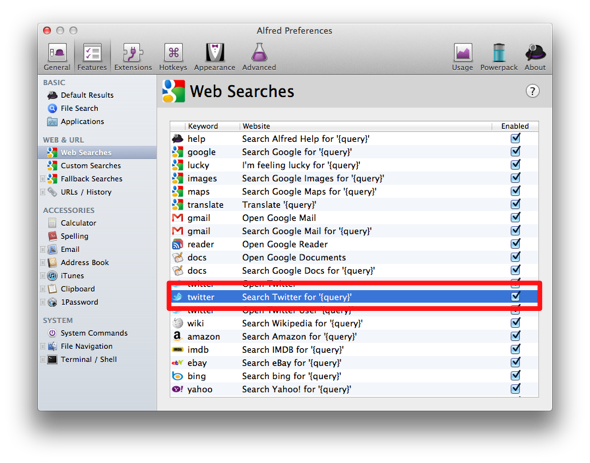Toggle the Open Google Mail checkbox
Viewport: 590px width, 463px height.
515,218
